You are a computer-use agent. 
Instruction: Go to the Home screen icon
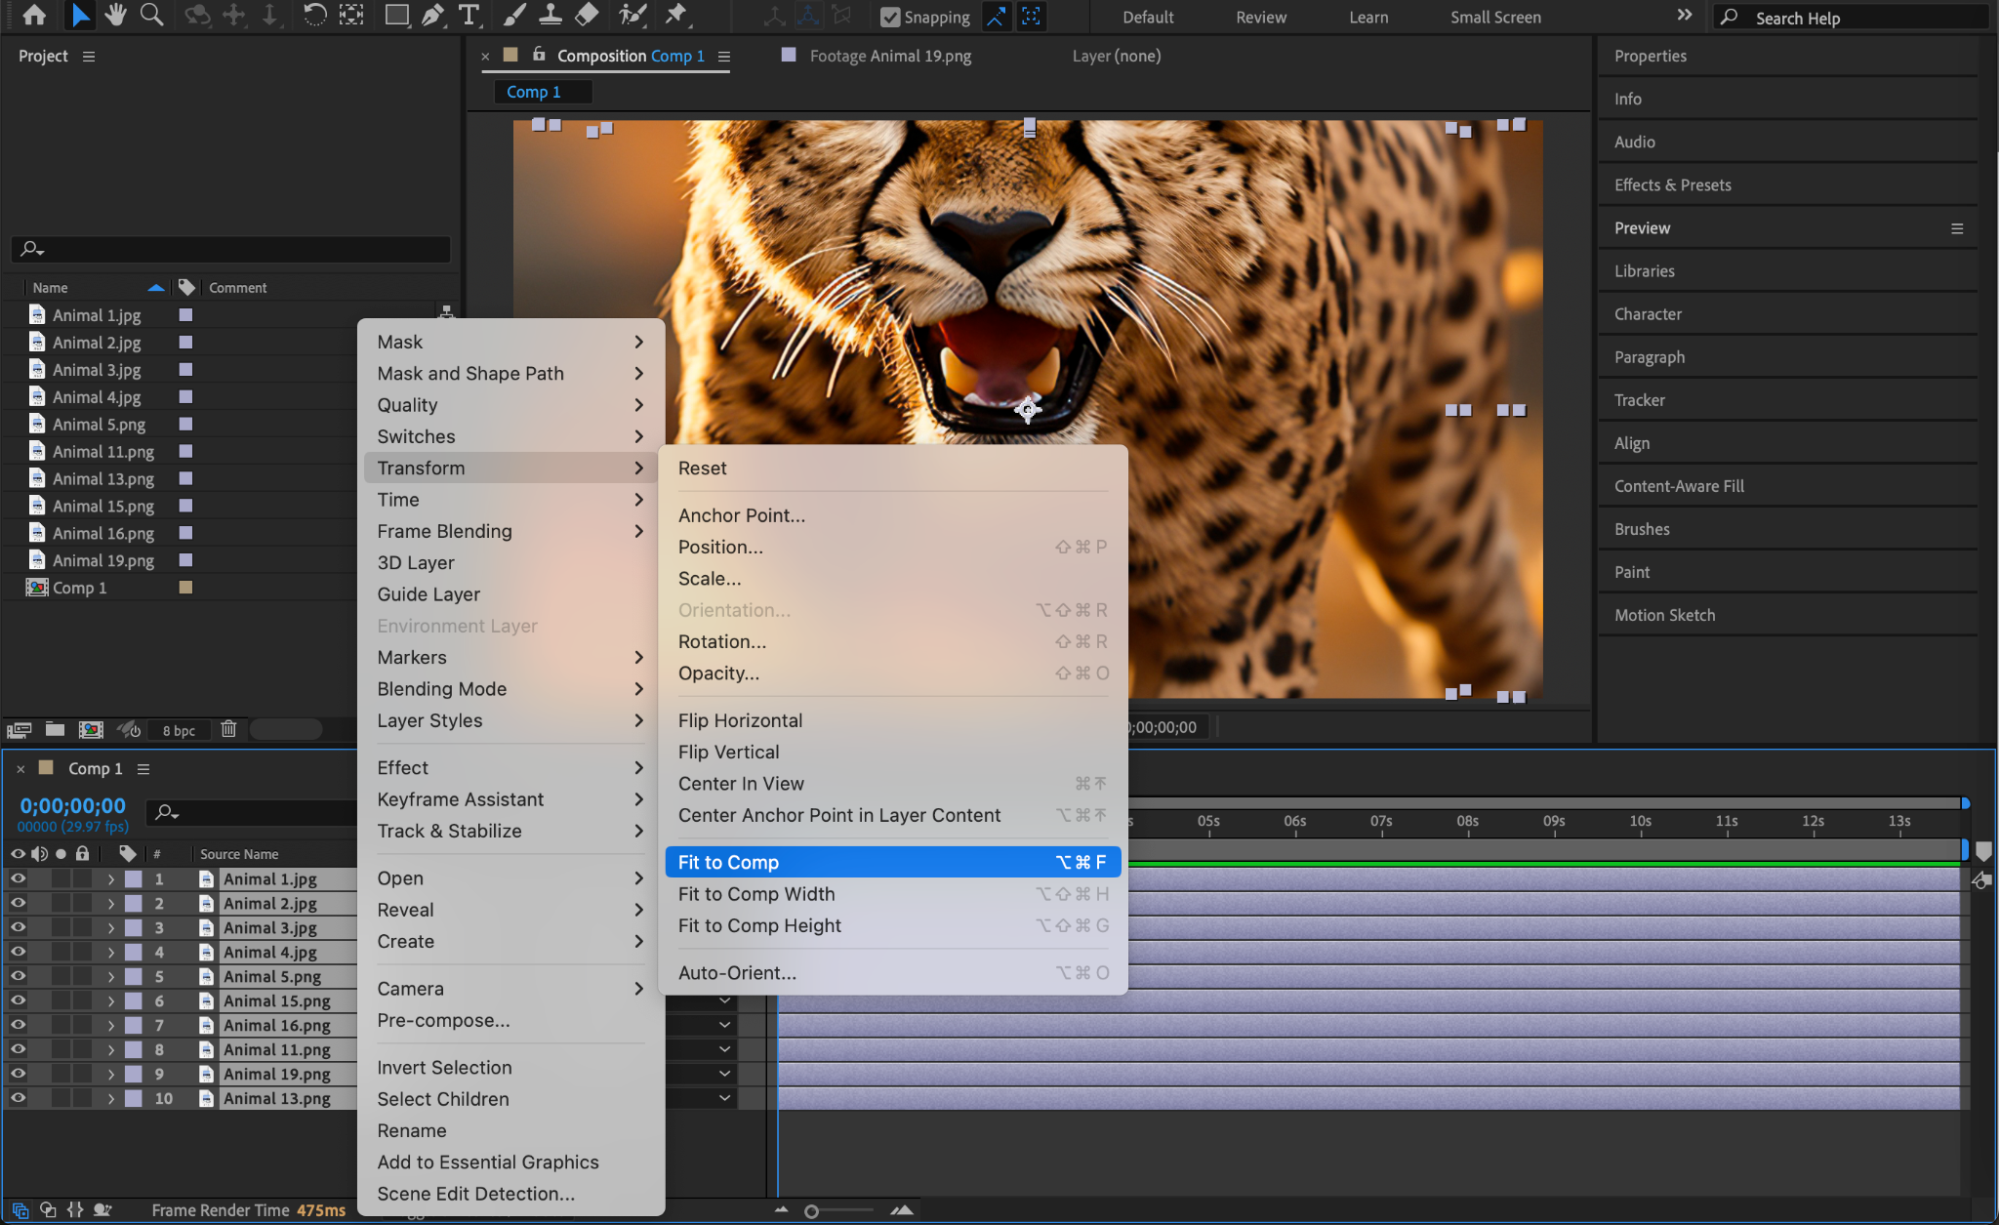(34, 15)
